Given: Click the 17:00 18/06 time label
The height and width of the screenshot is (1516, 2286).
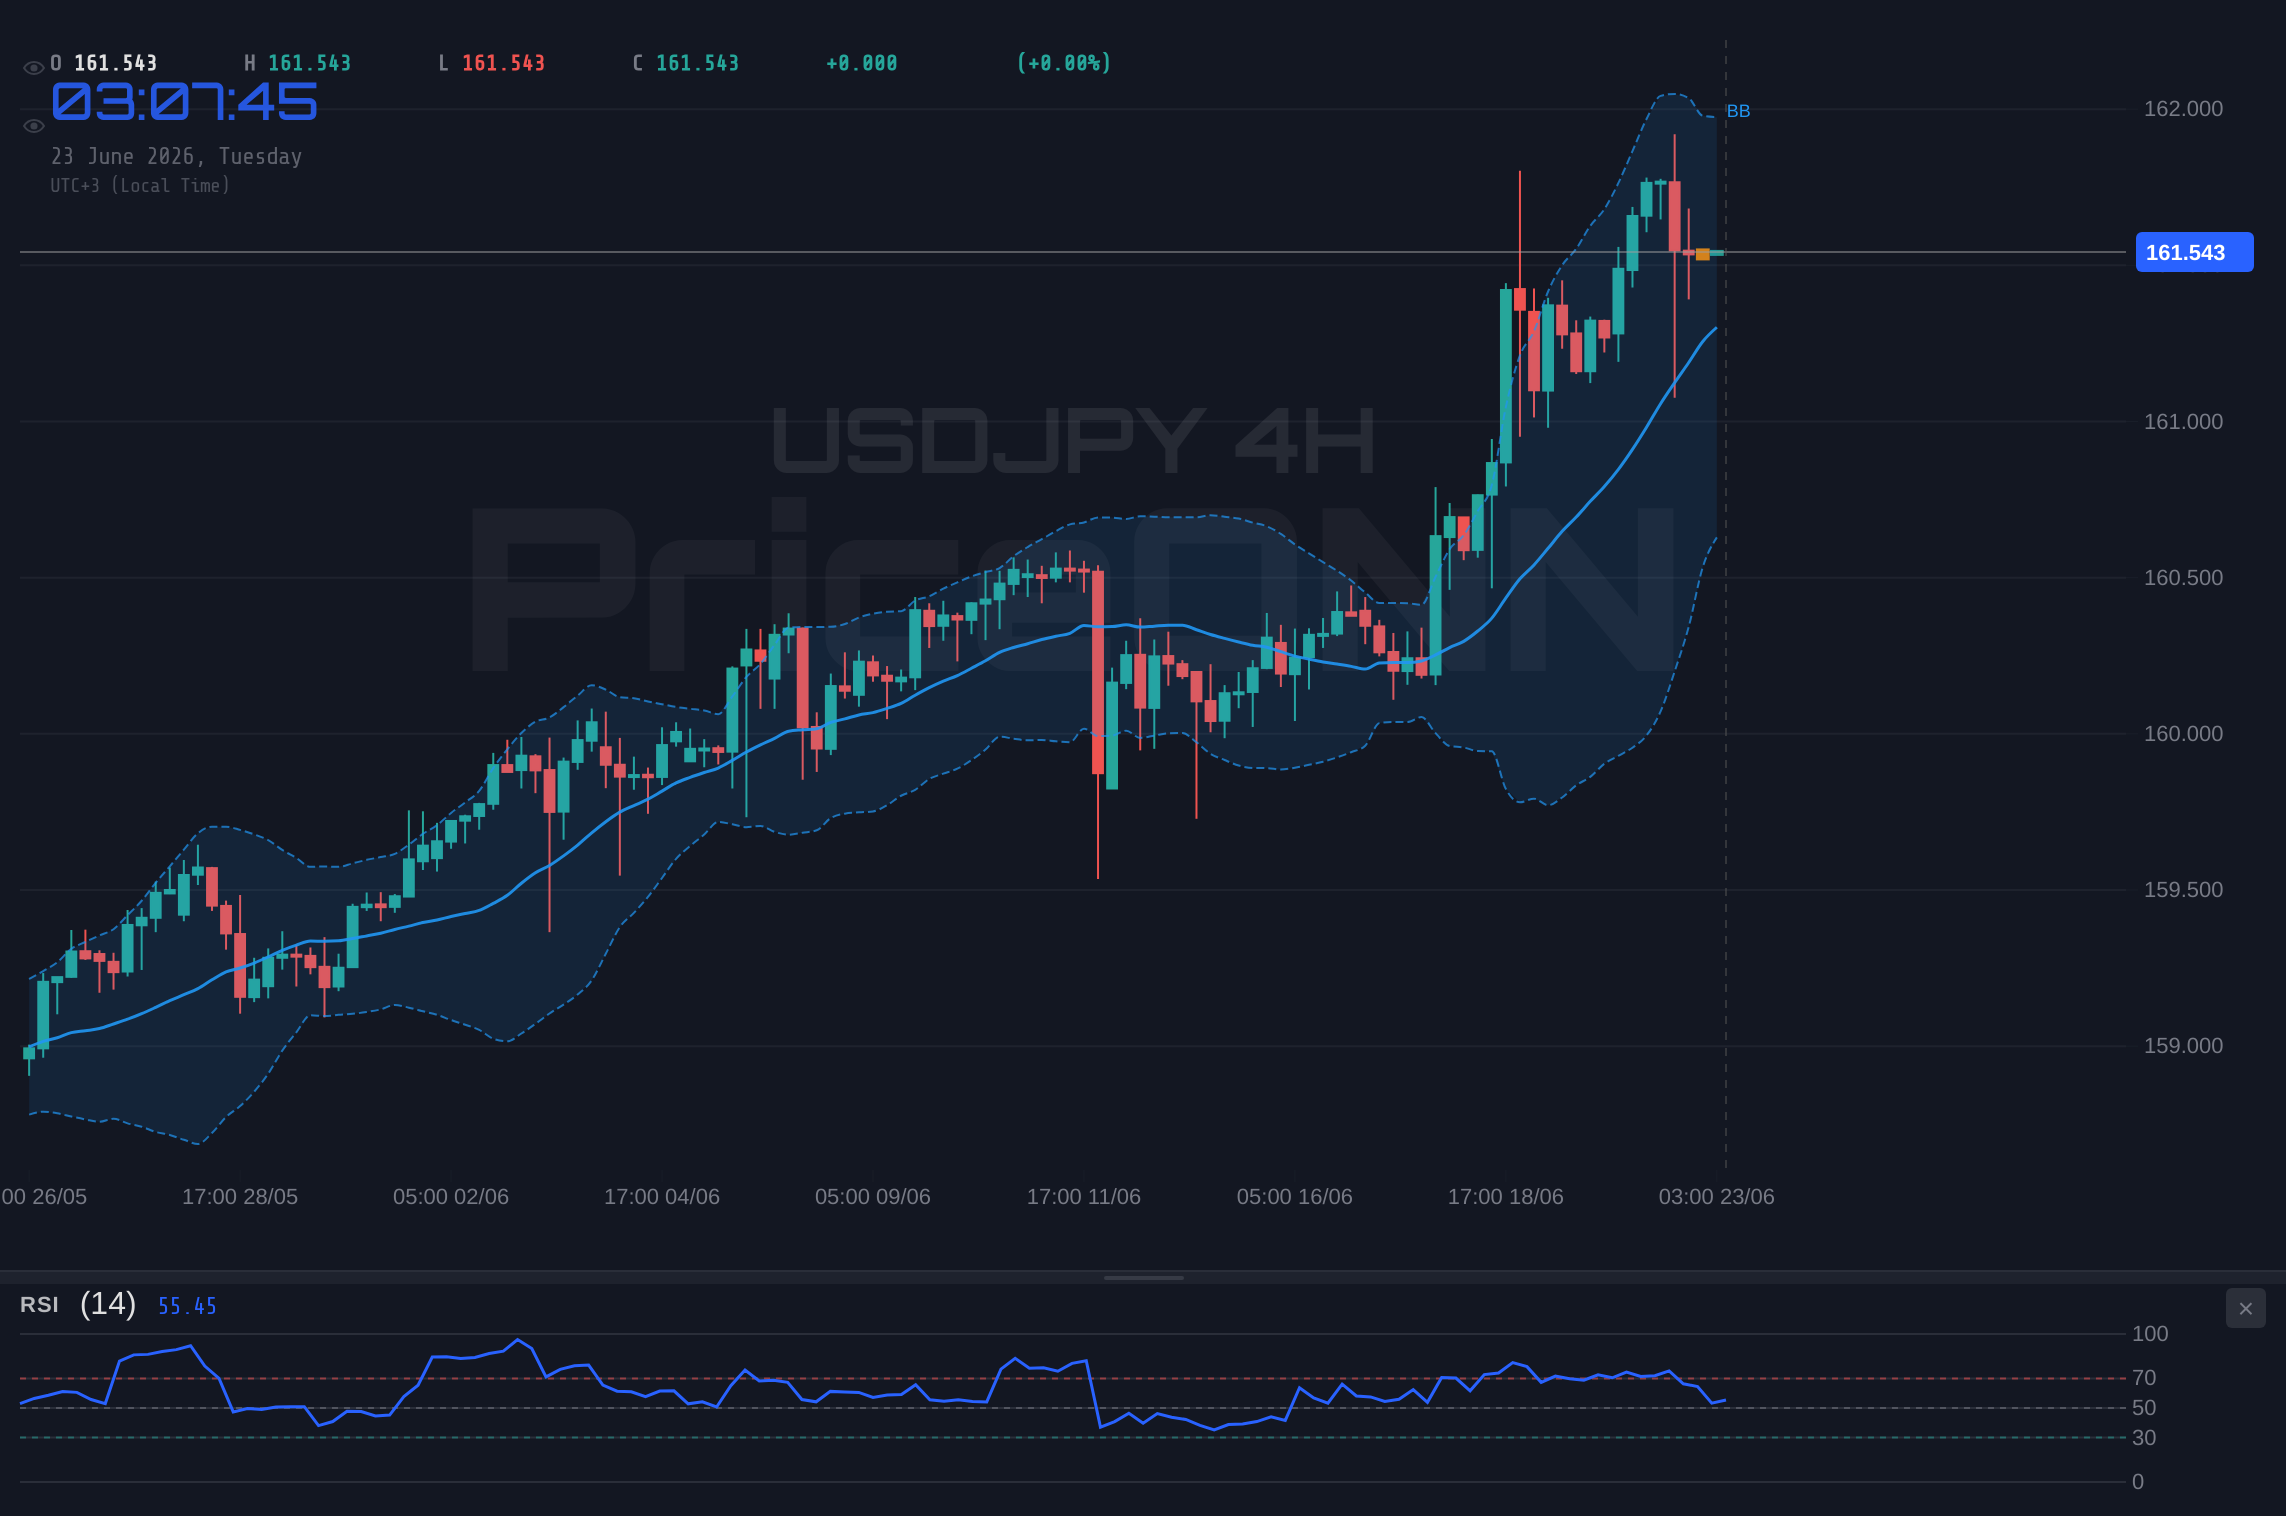Looking at the screenshot, I should coord(1506,1197).
